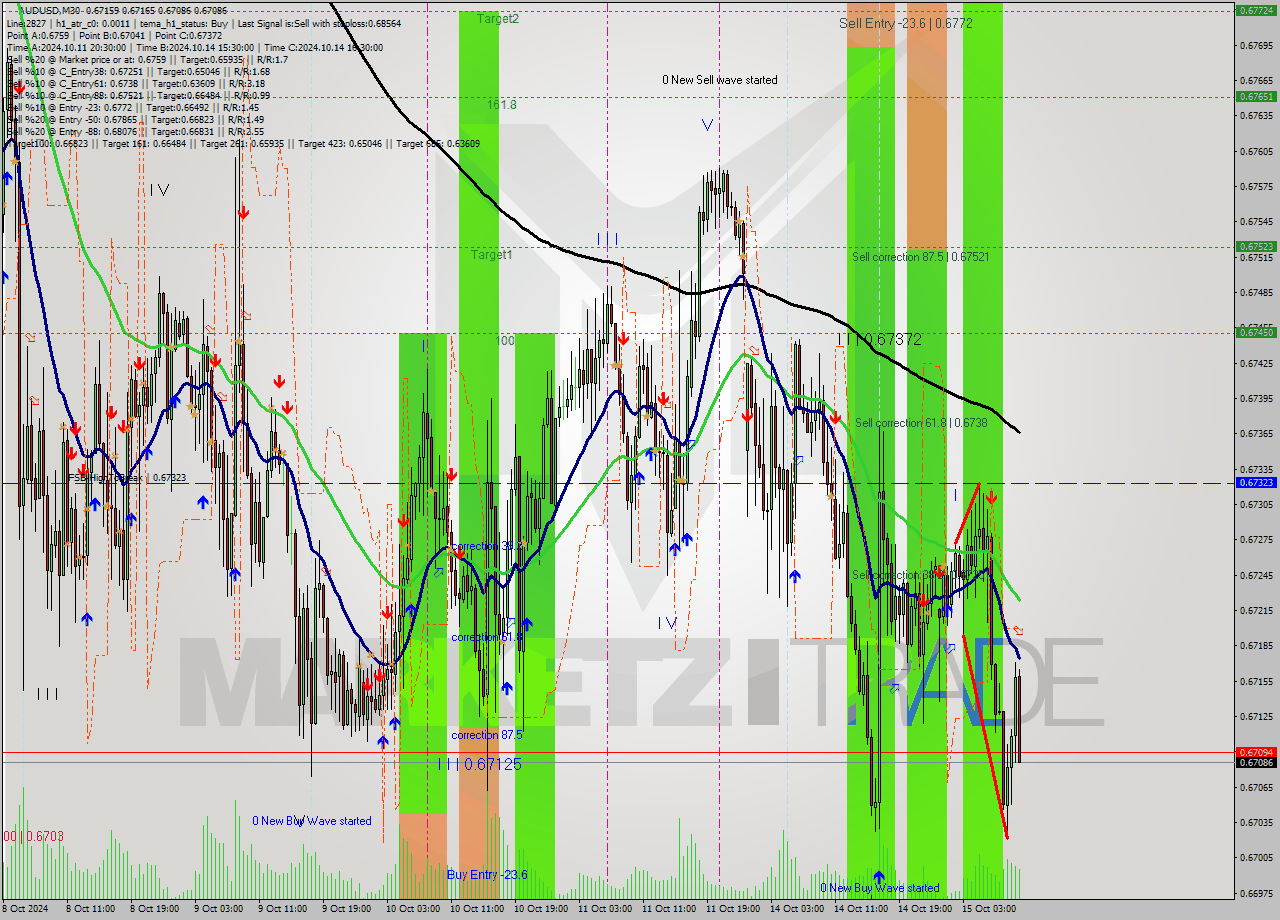Select 'Sell %20 @ Market price' line
This screenshot has height=920, width=1280.
pyautogui.click(x=147, y=60)
